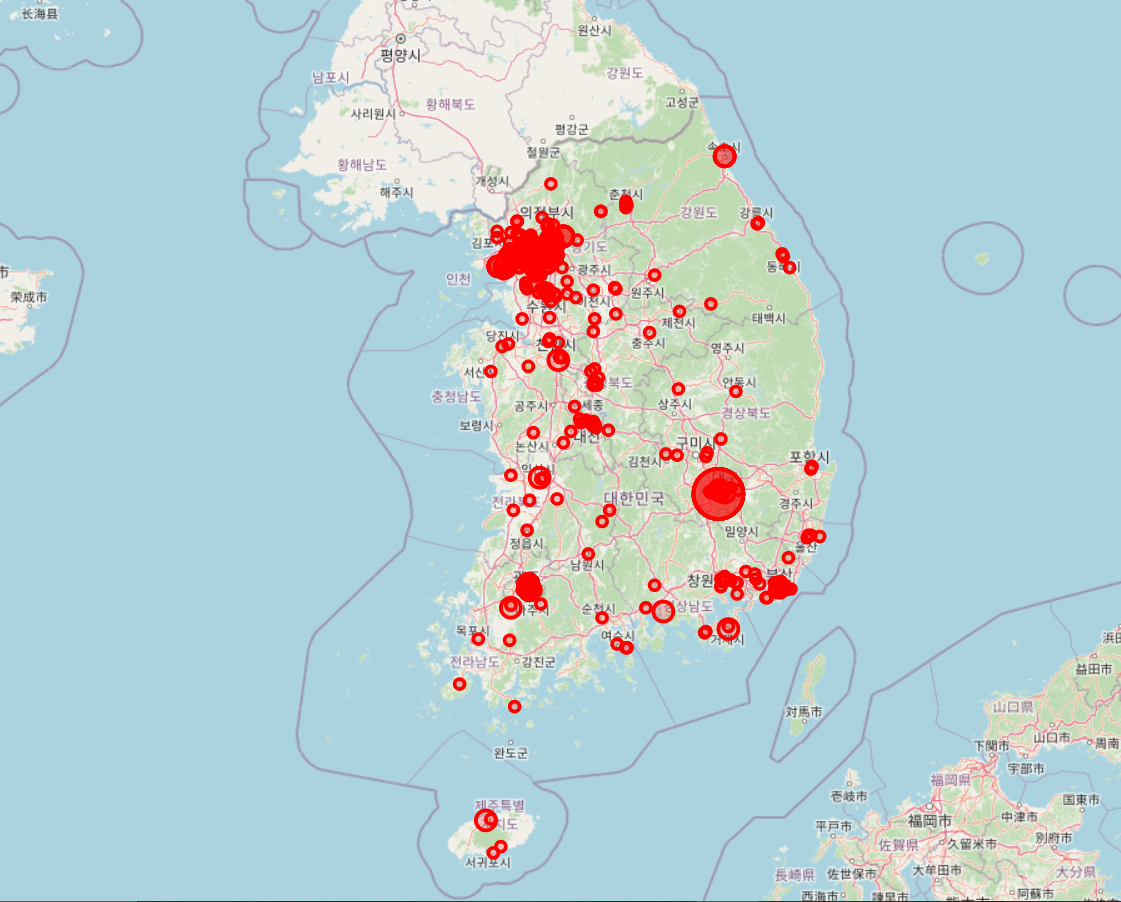Click the red marker next to the 서산 label

(x=490, y=371)
